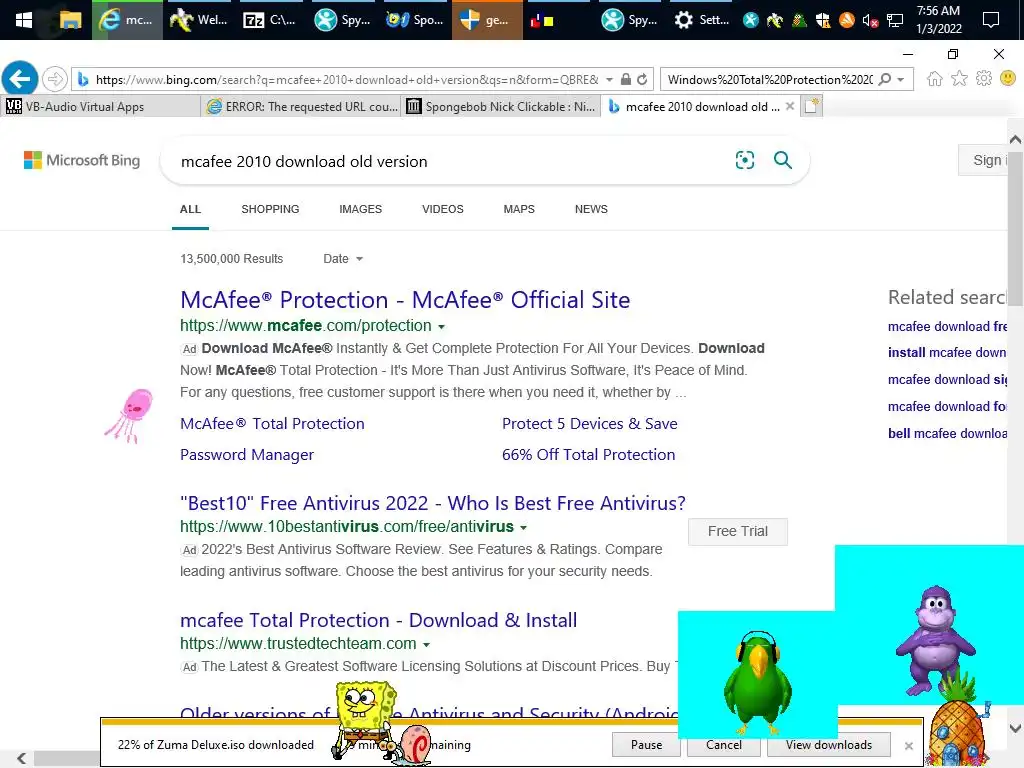Click the purple BonziBuddy gorilla

(935, 640)
